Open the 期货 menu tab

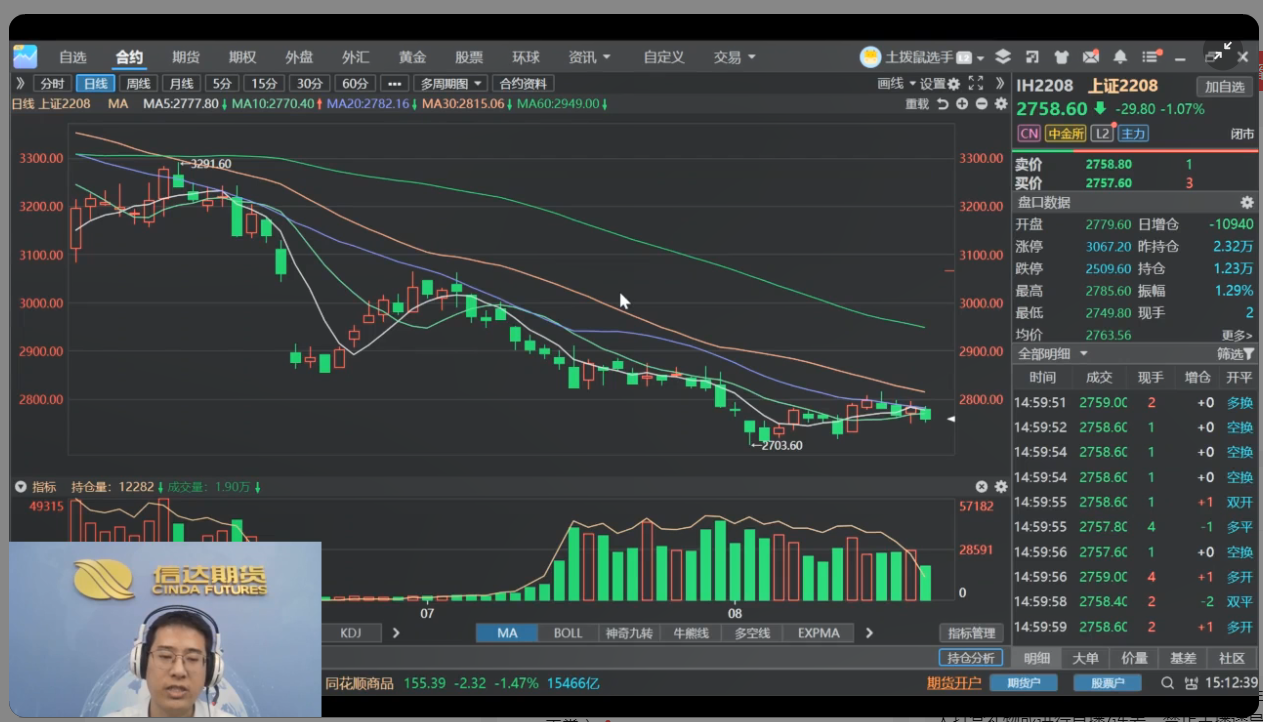tap(186, 57)
